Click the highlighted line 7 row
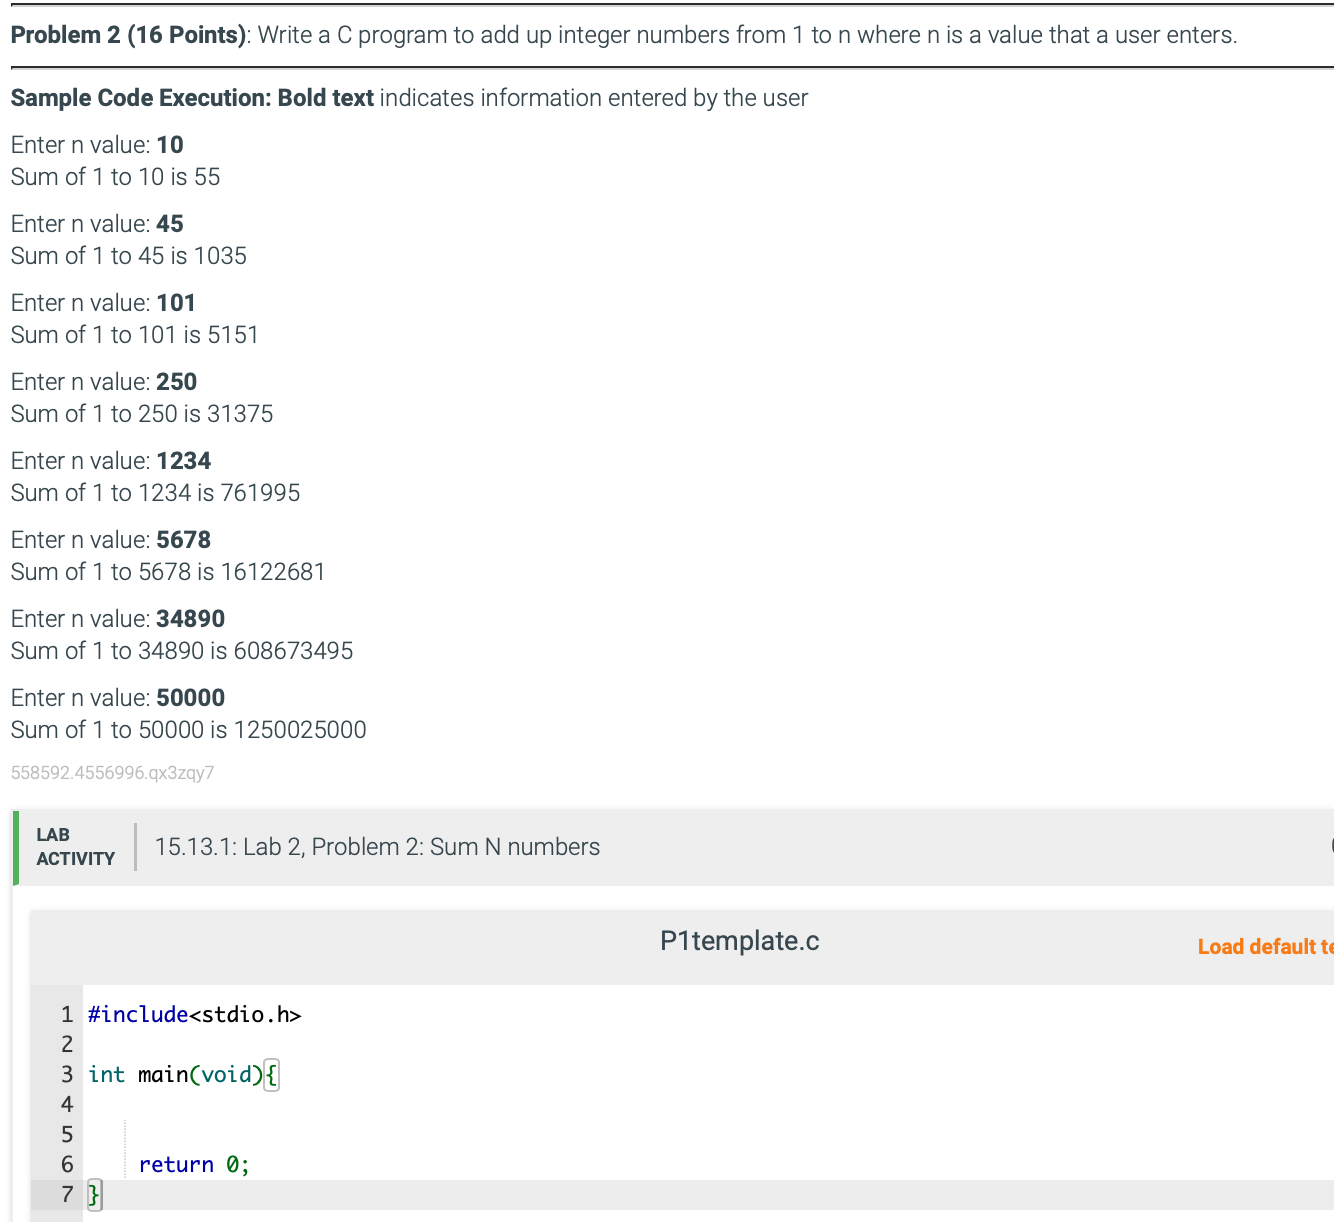Viewport: 1334px width, 1222px height. [400, 1194]
